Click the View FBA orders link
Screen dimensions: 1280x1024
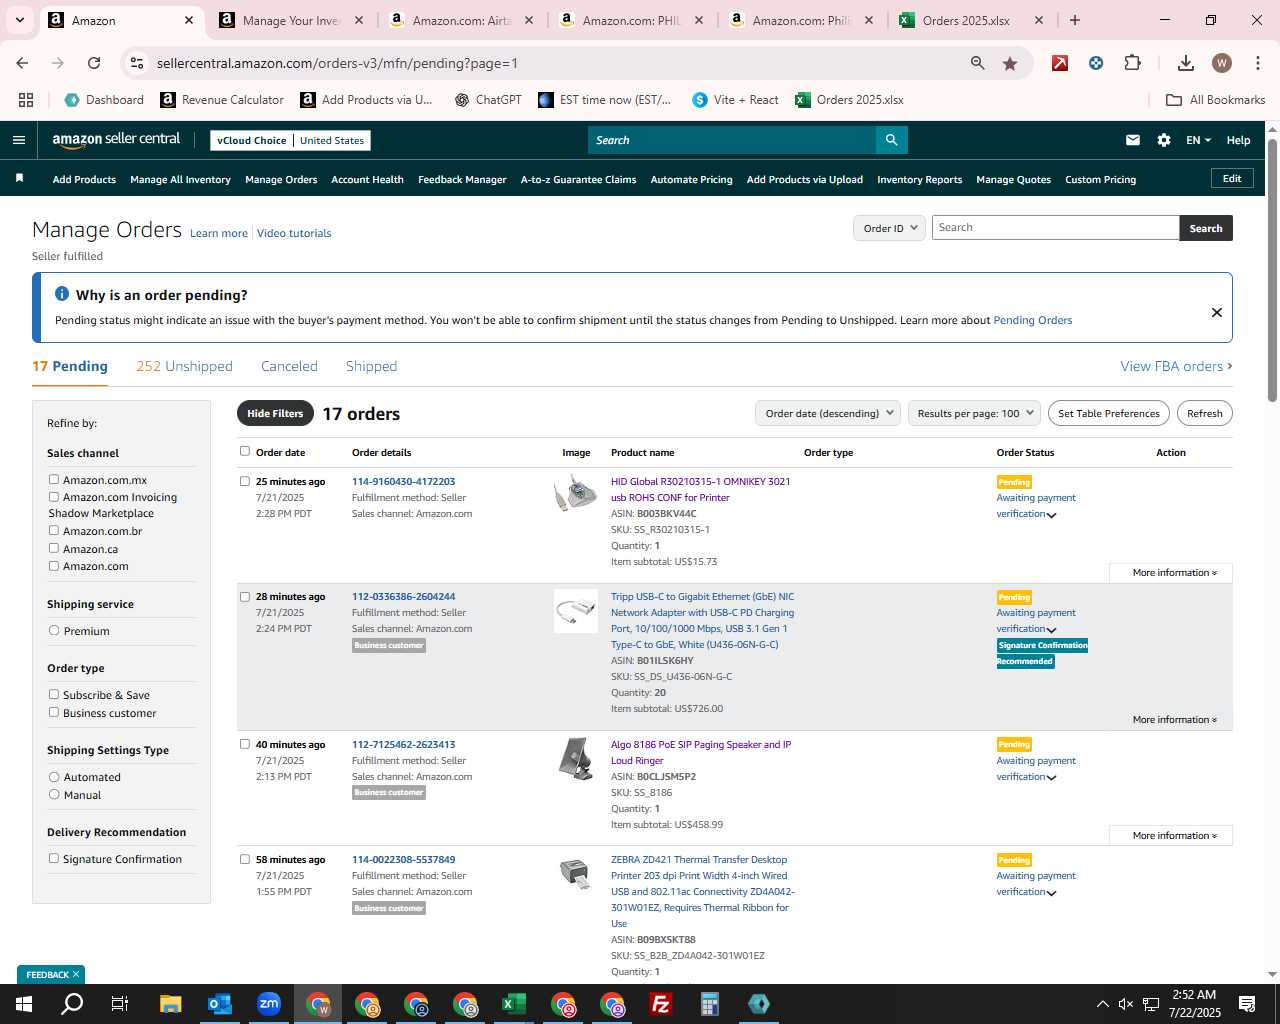coord(1176,366)
